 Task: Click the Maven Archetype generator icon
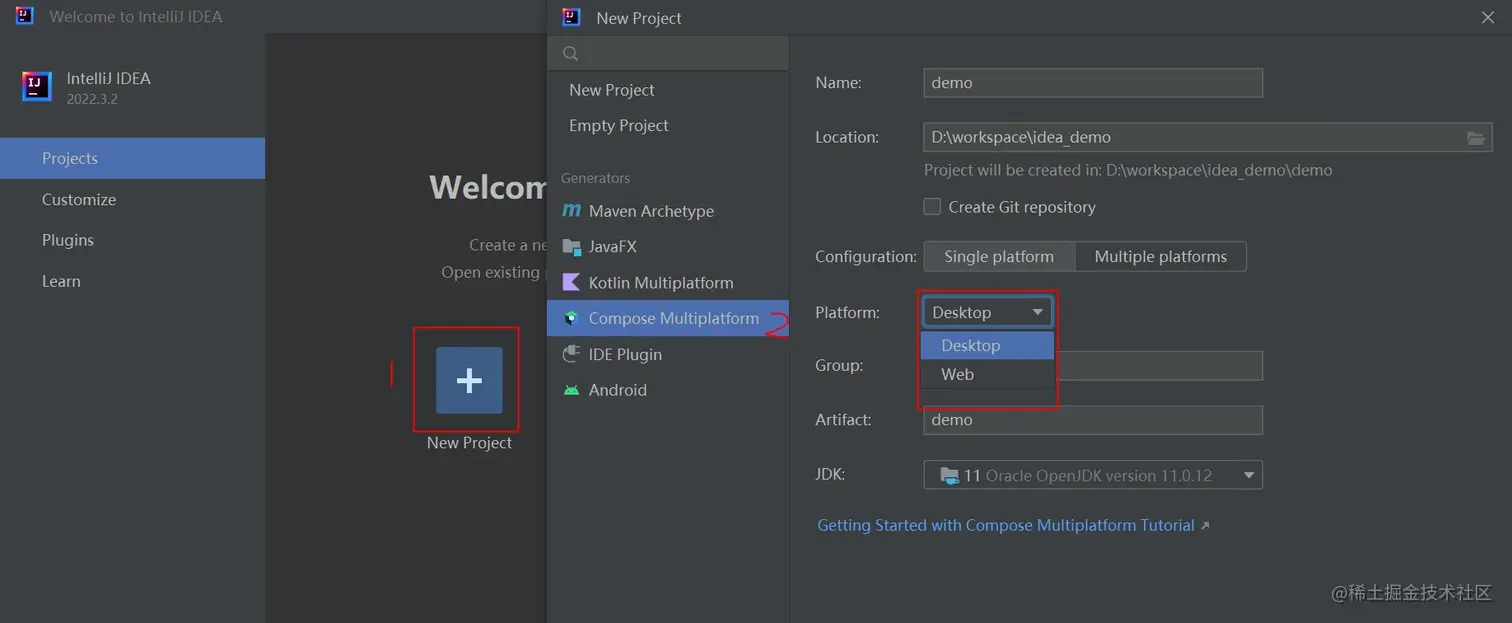(571, 211)
